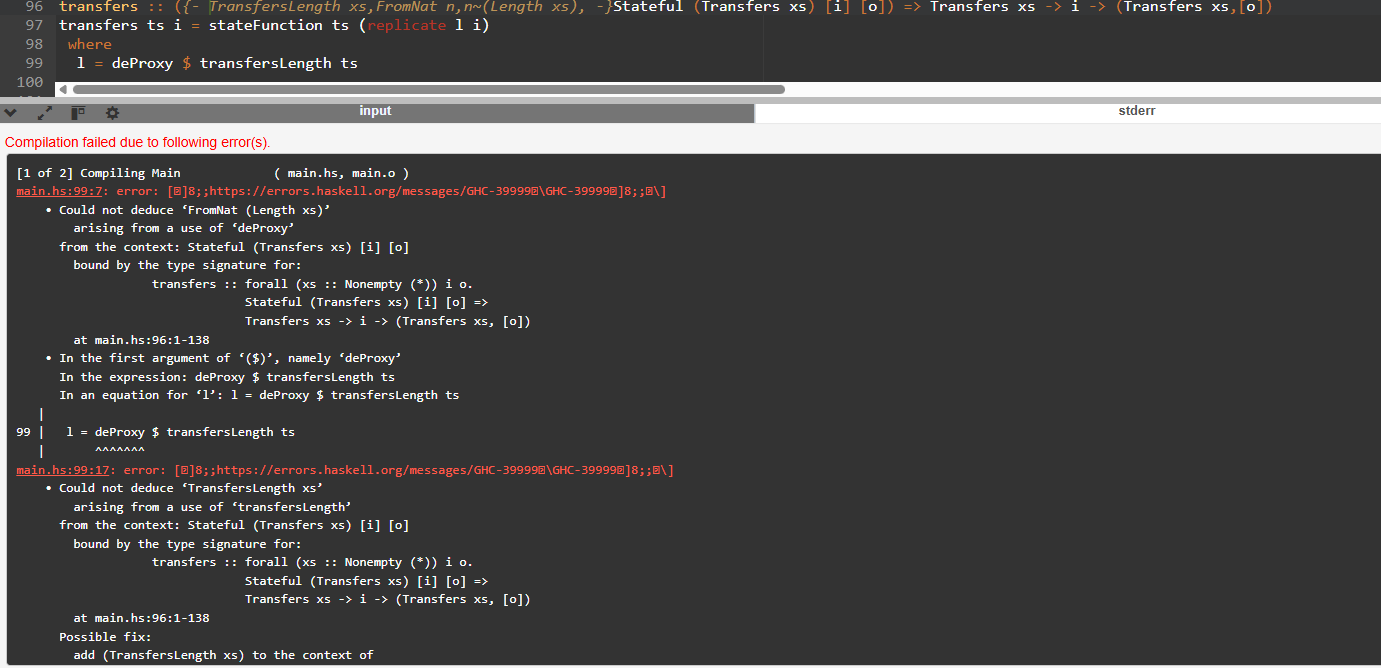Viewport: 1381px width, 668px height.
Task: Click the console layout position icon
Action: (x=78, y=113)
